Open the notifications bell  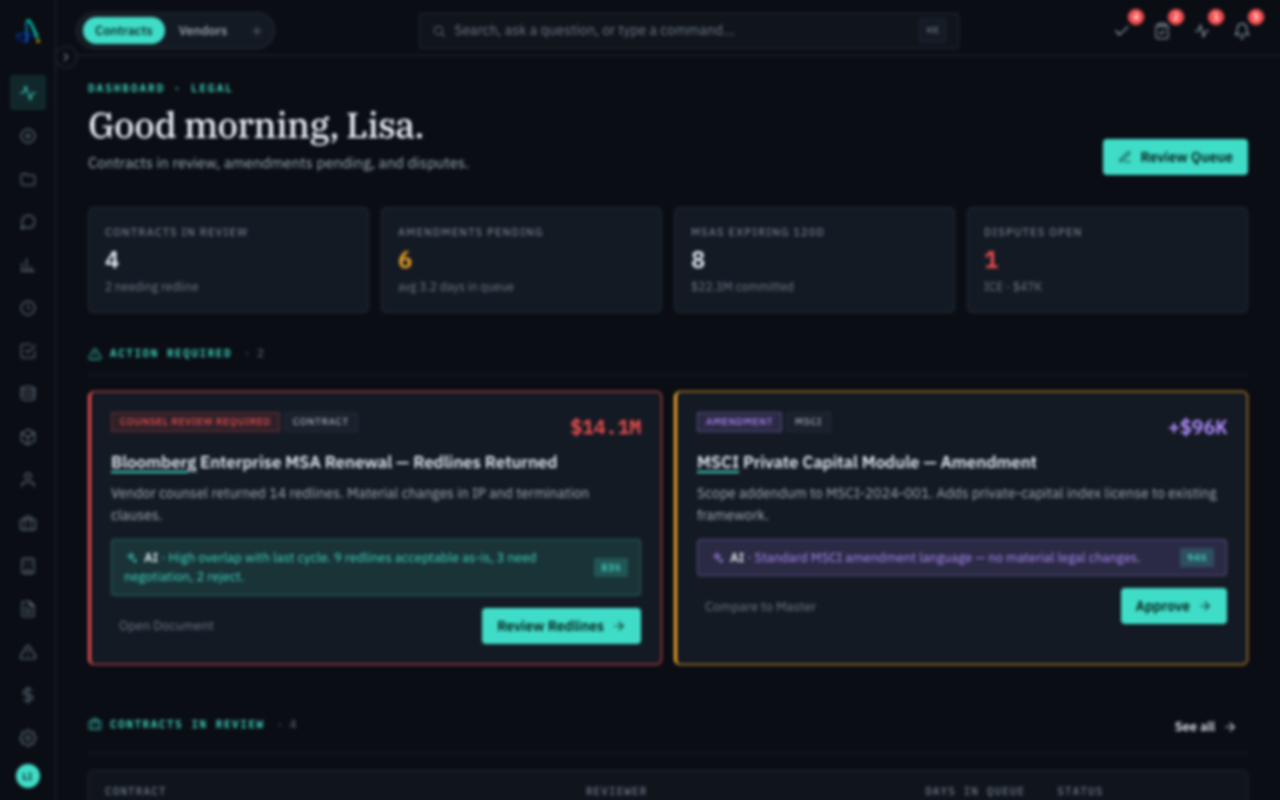tap(1242, 31)
